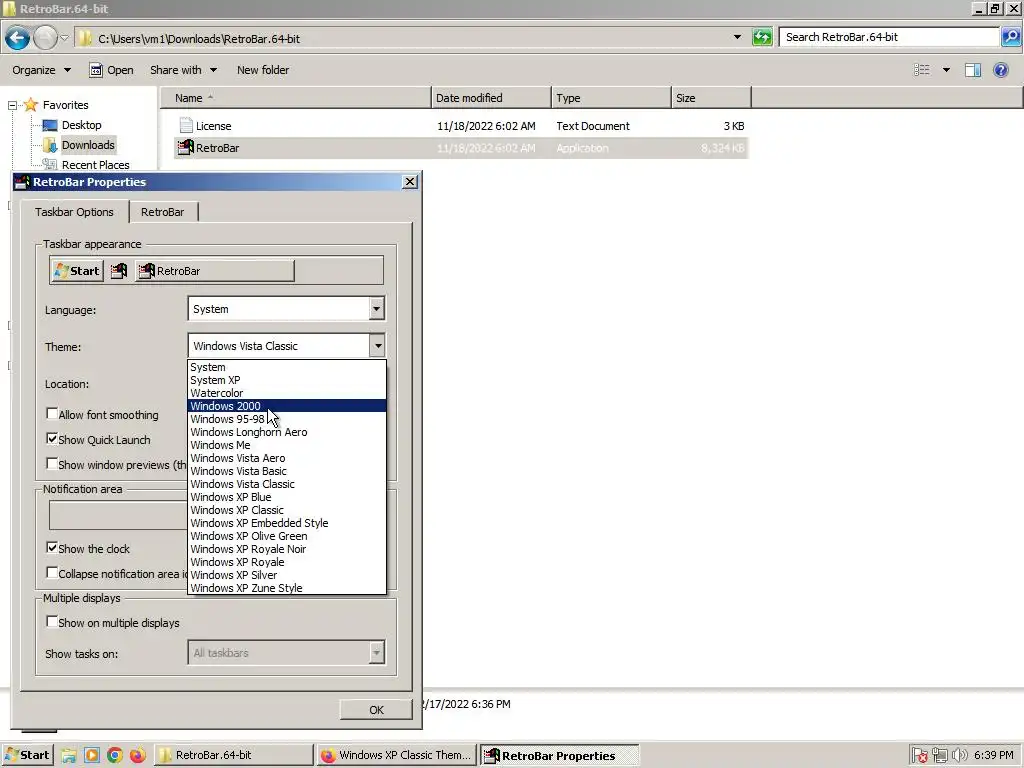The height and width of the screenshot is (768, 1024).
Task: Launch Firefox from quick launch
Action: (137, 756)
